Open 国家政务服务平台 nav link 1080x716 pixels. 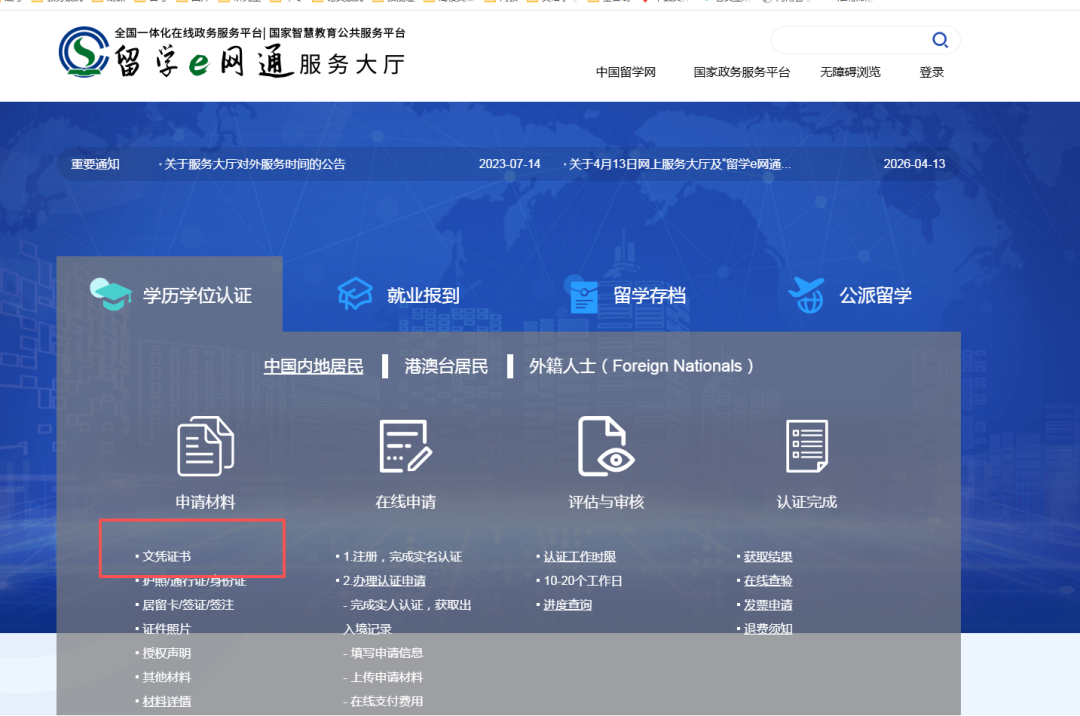pos(741,72)
